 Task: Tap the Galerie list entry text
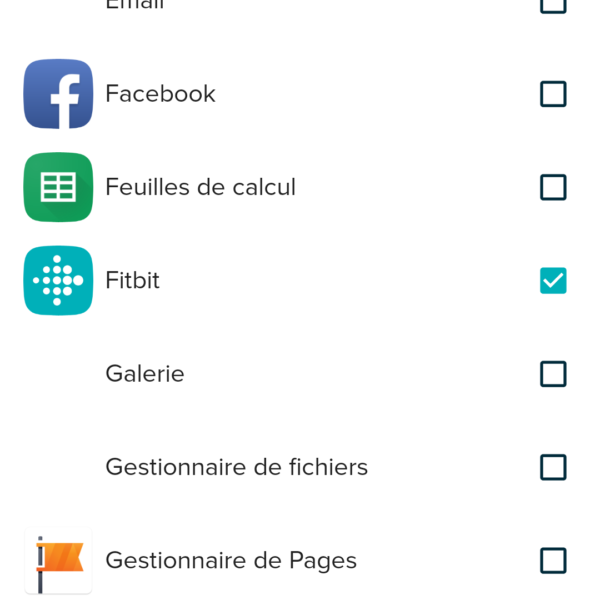coord(145,374)
